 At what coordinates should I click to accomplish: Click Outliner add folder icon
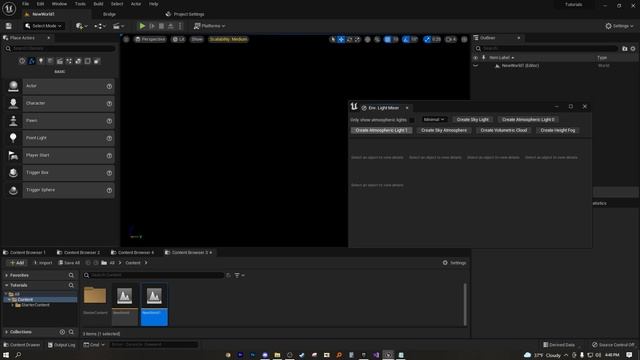(x=624, y=49)
